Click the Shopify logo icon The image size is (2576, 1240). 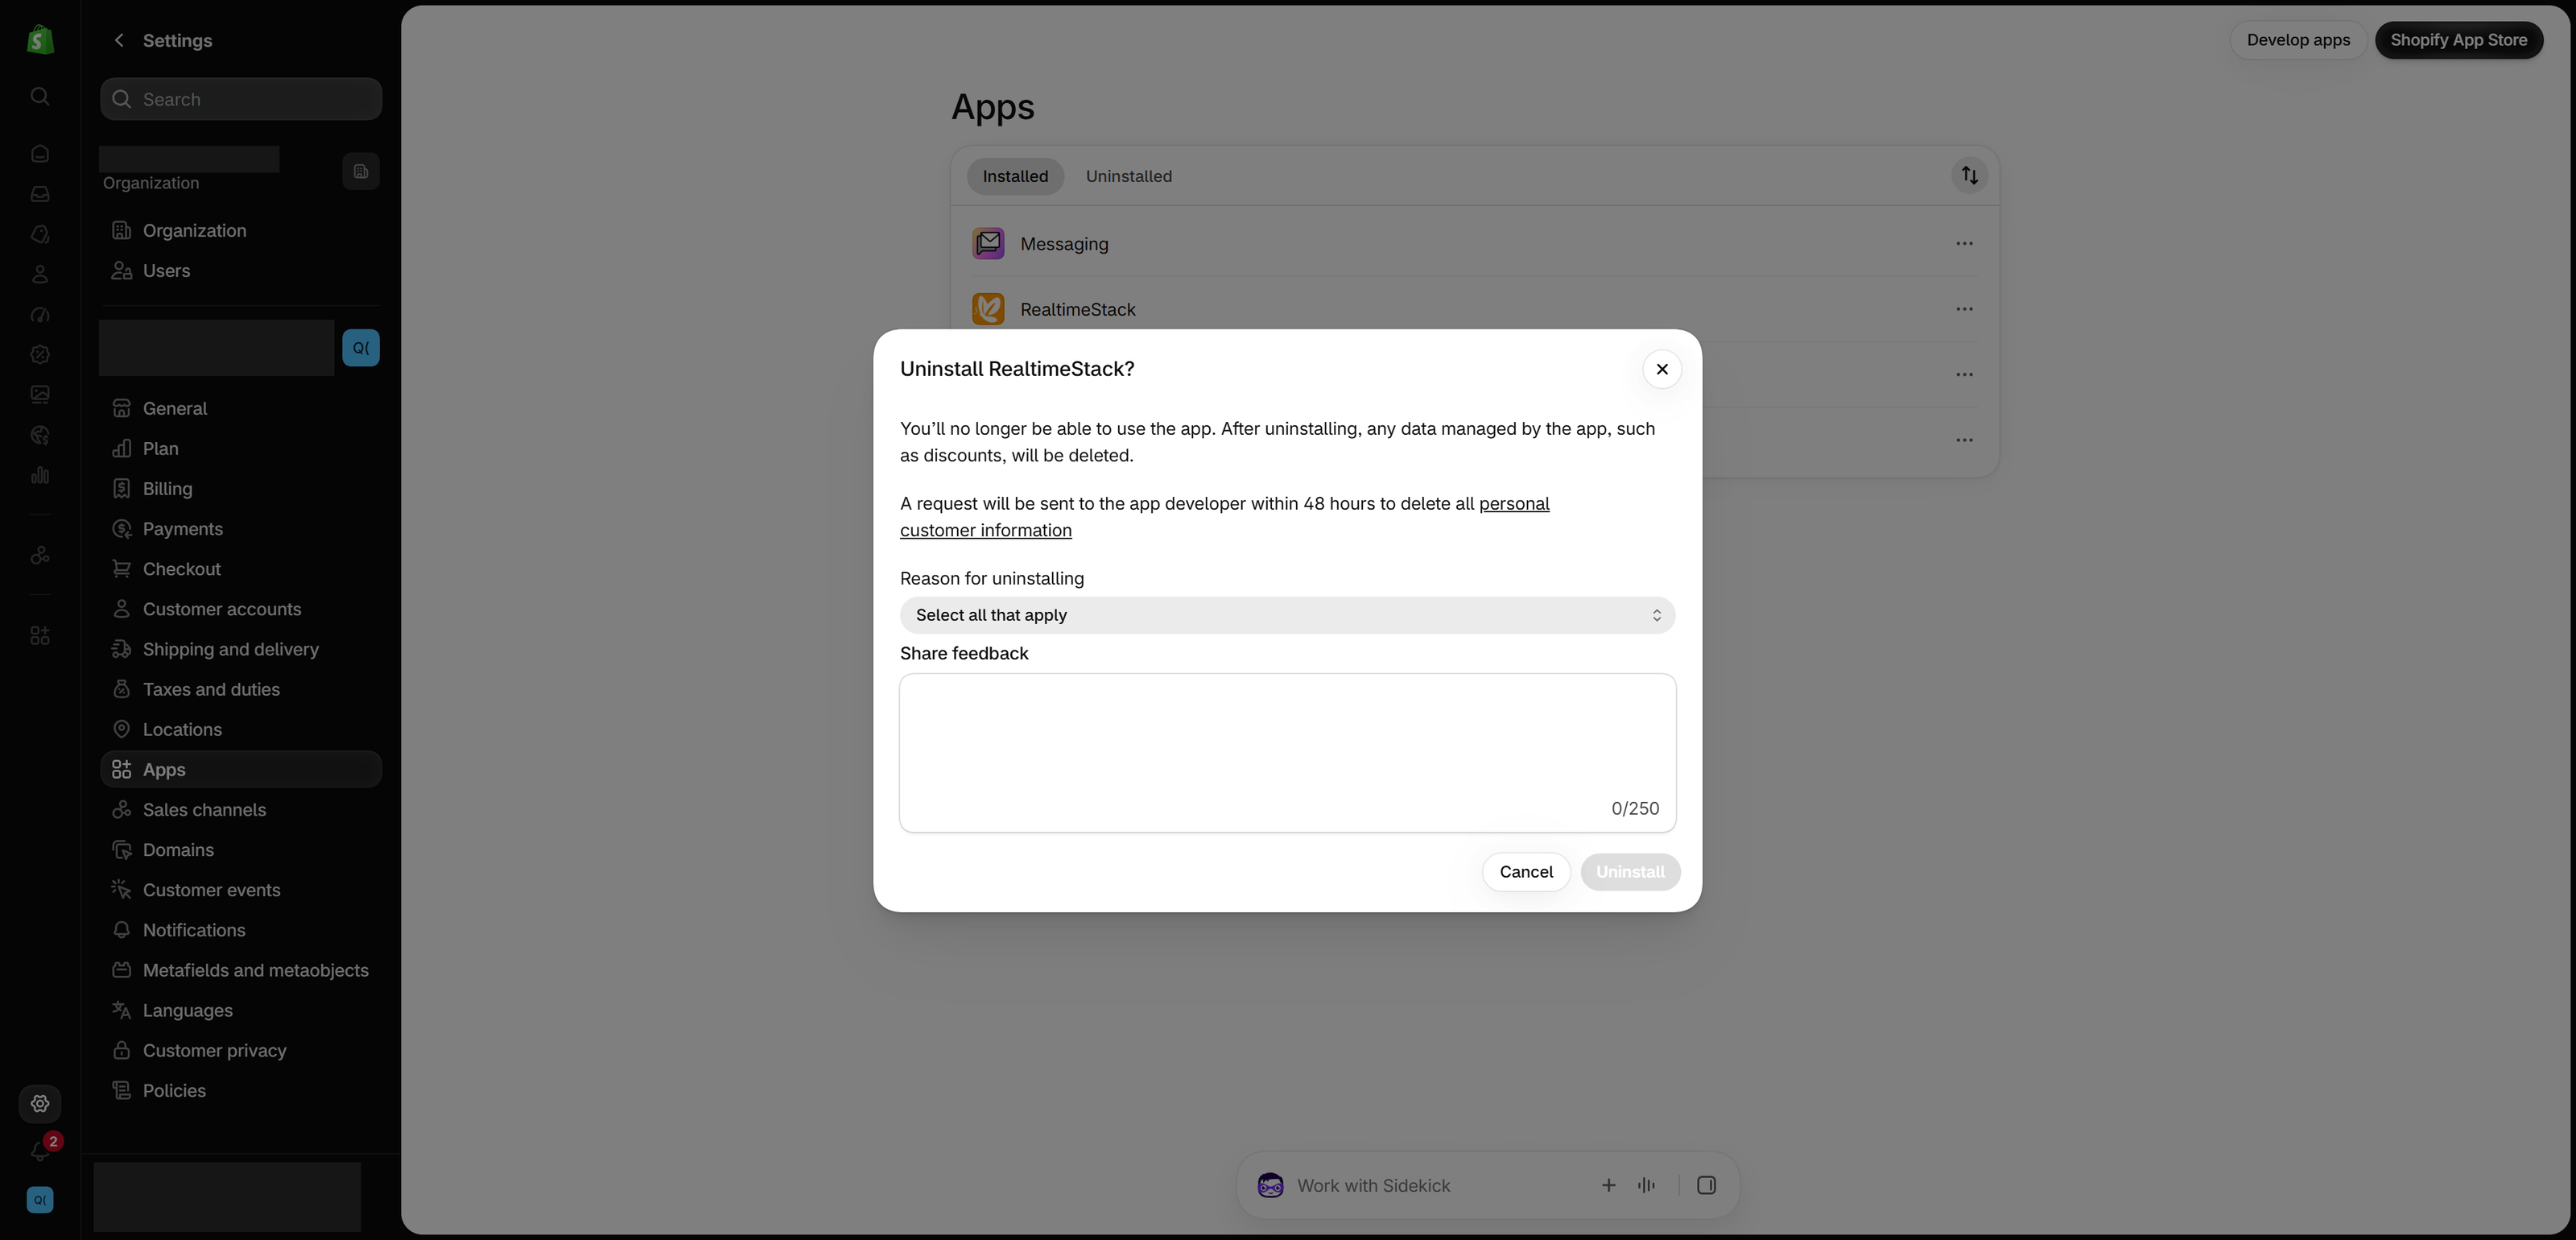(40, 40)
